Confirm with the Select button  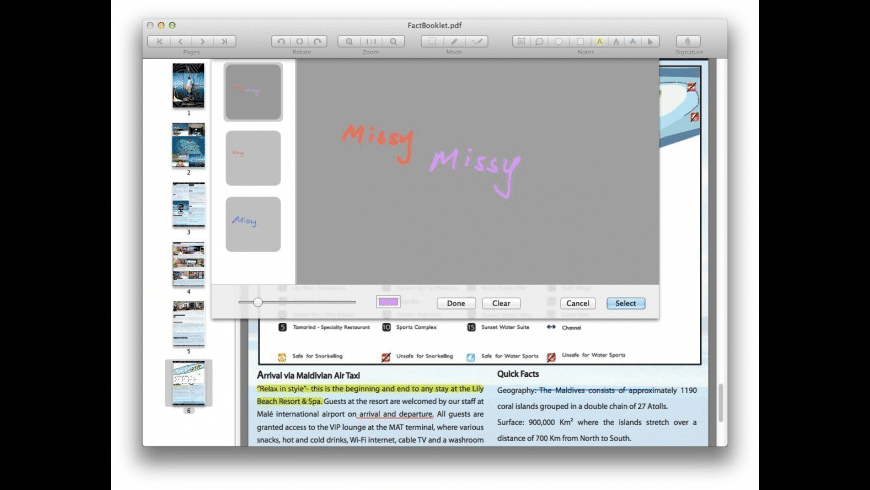pos(625,303)
